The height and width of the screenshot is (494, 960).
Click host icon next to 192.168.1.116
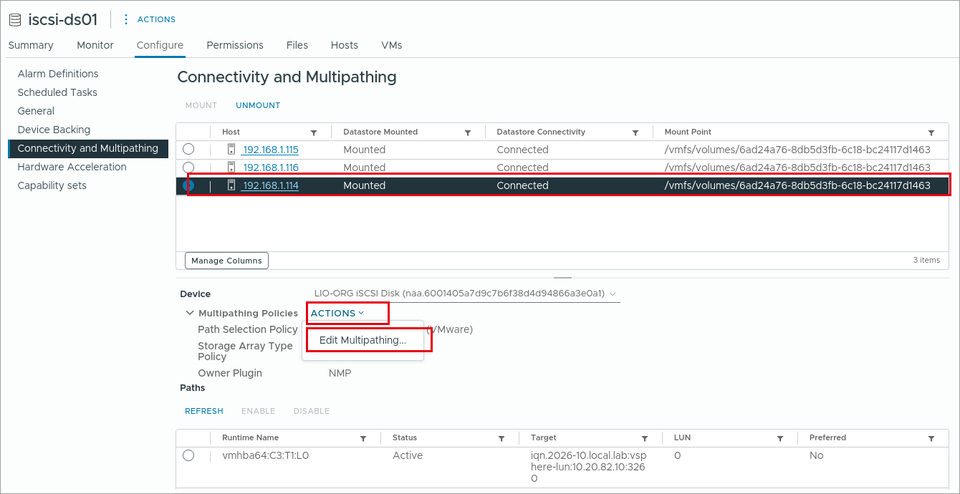231,167
